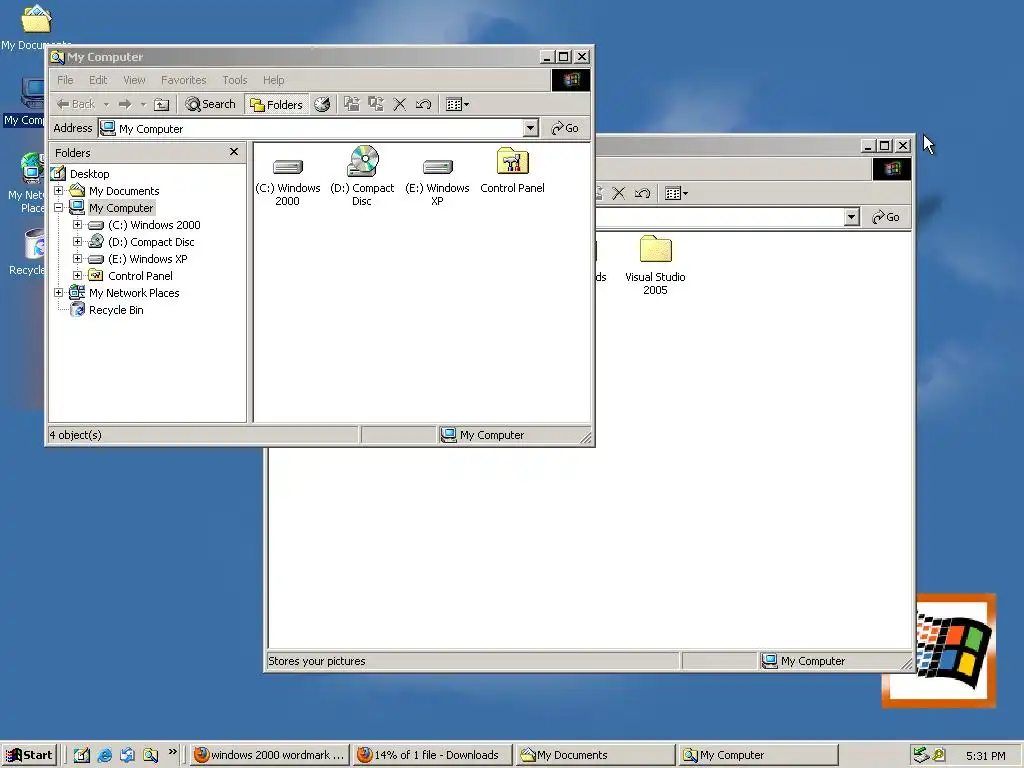Switch to 'windows 2000 wordmark' taskbar button
Screen dimensions: 1024x768
click(270, 755)
